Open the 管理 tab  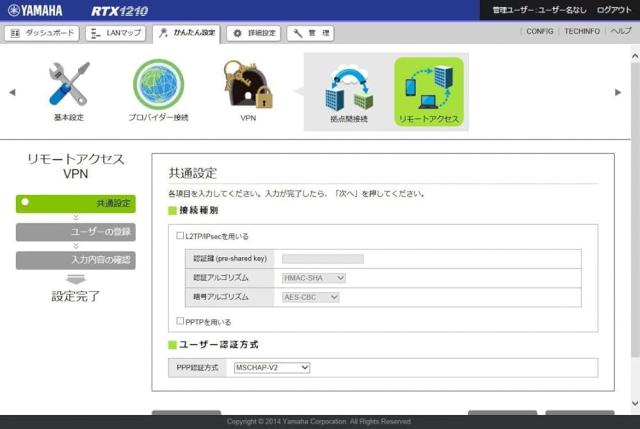point(311,33)
